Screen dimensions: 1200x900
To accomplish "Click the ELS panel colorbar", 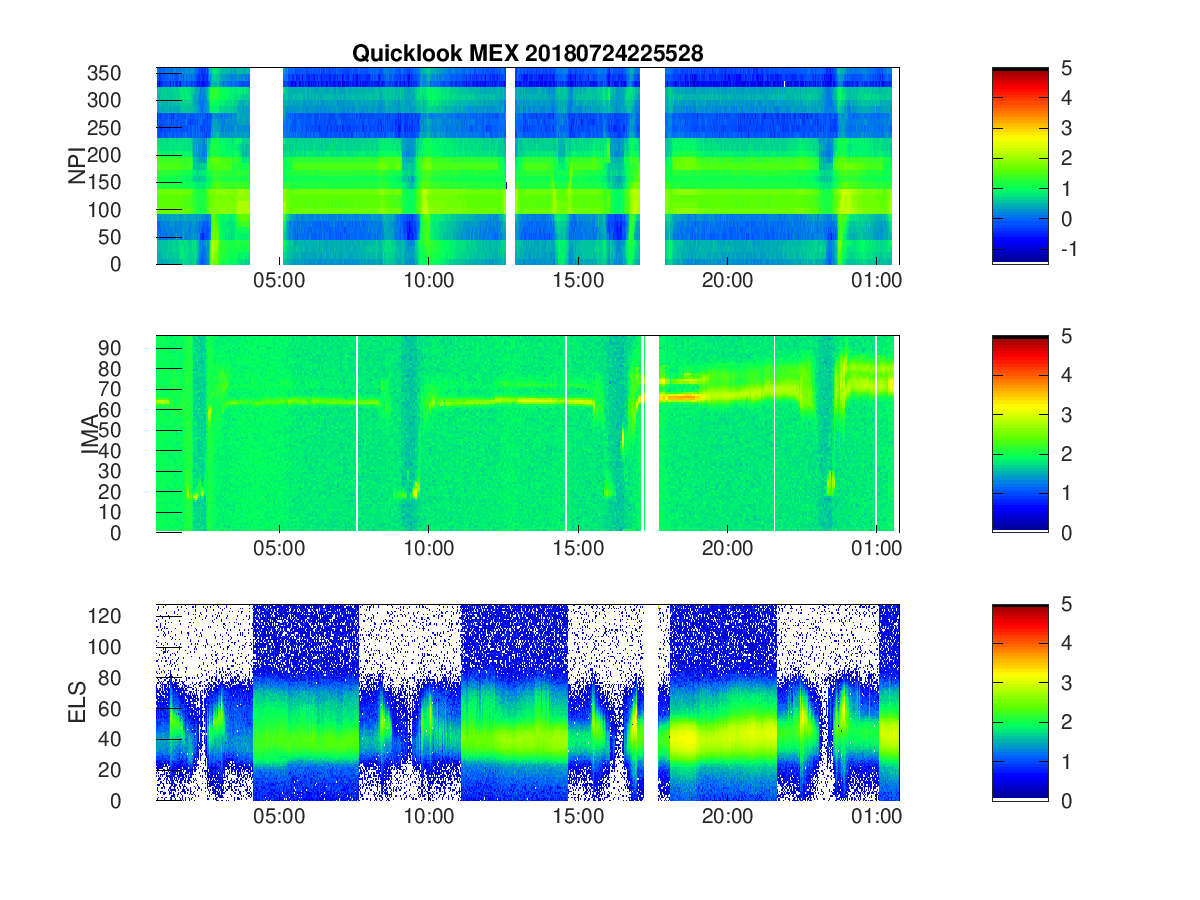I will click(1020, 702).
